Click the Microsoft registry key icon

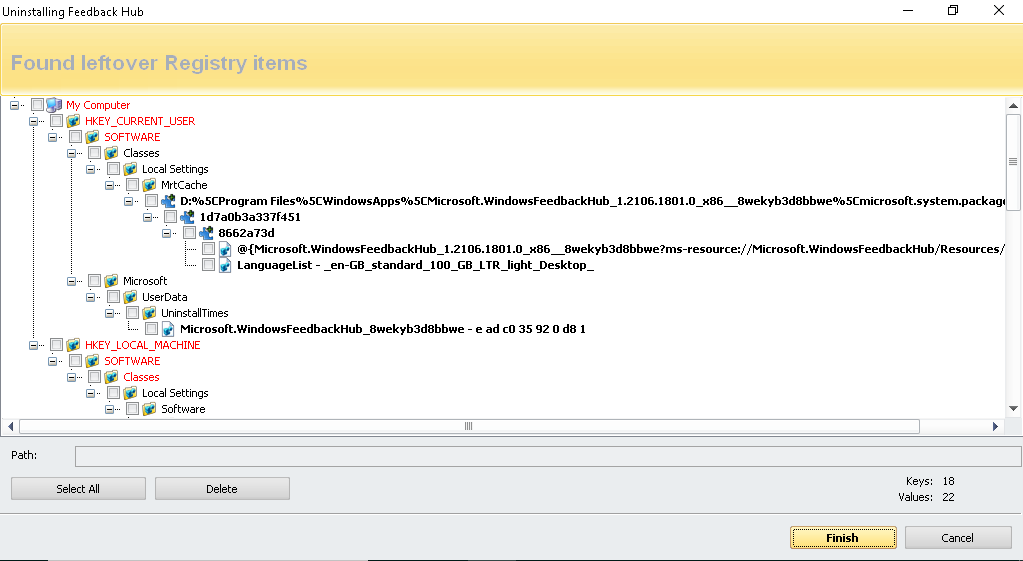tap(111, 280)
